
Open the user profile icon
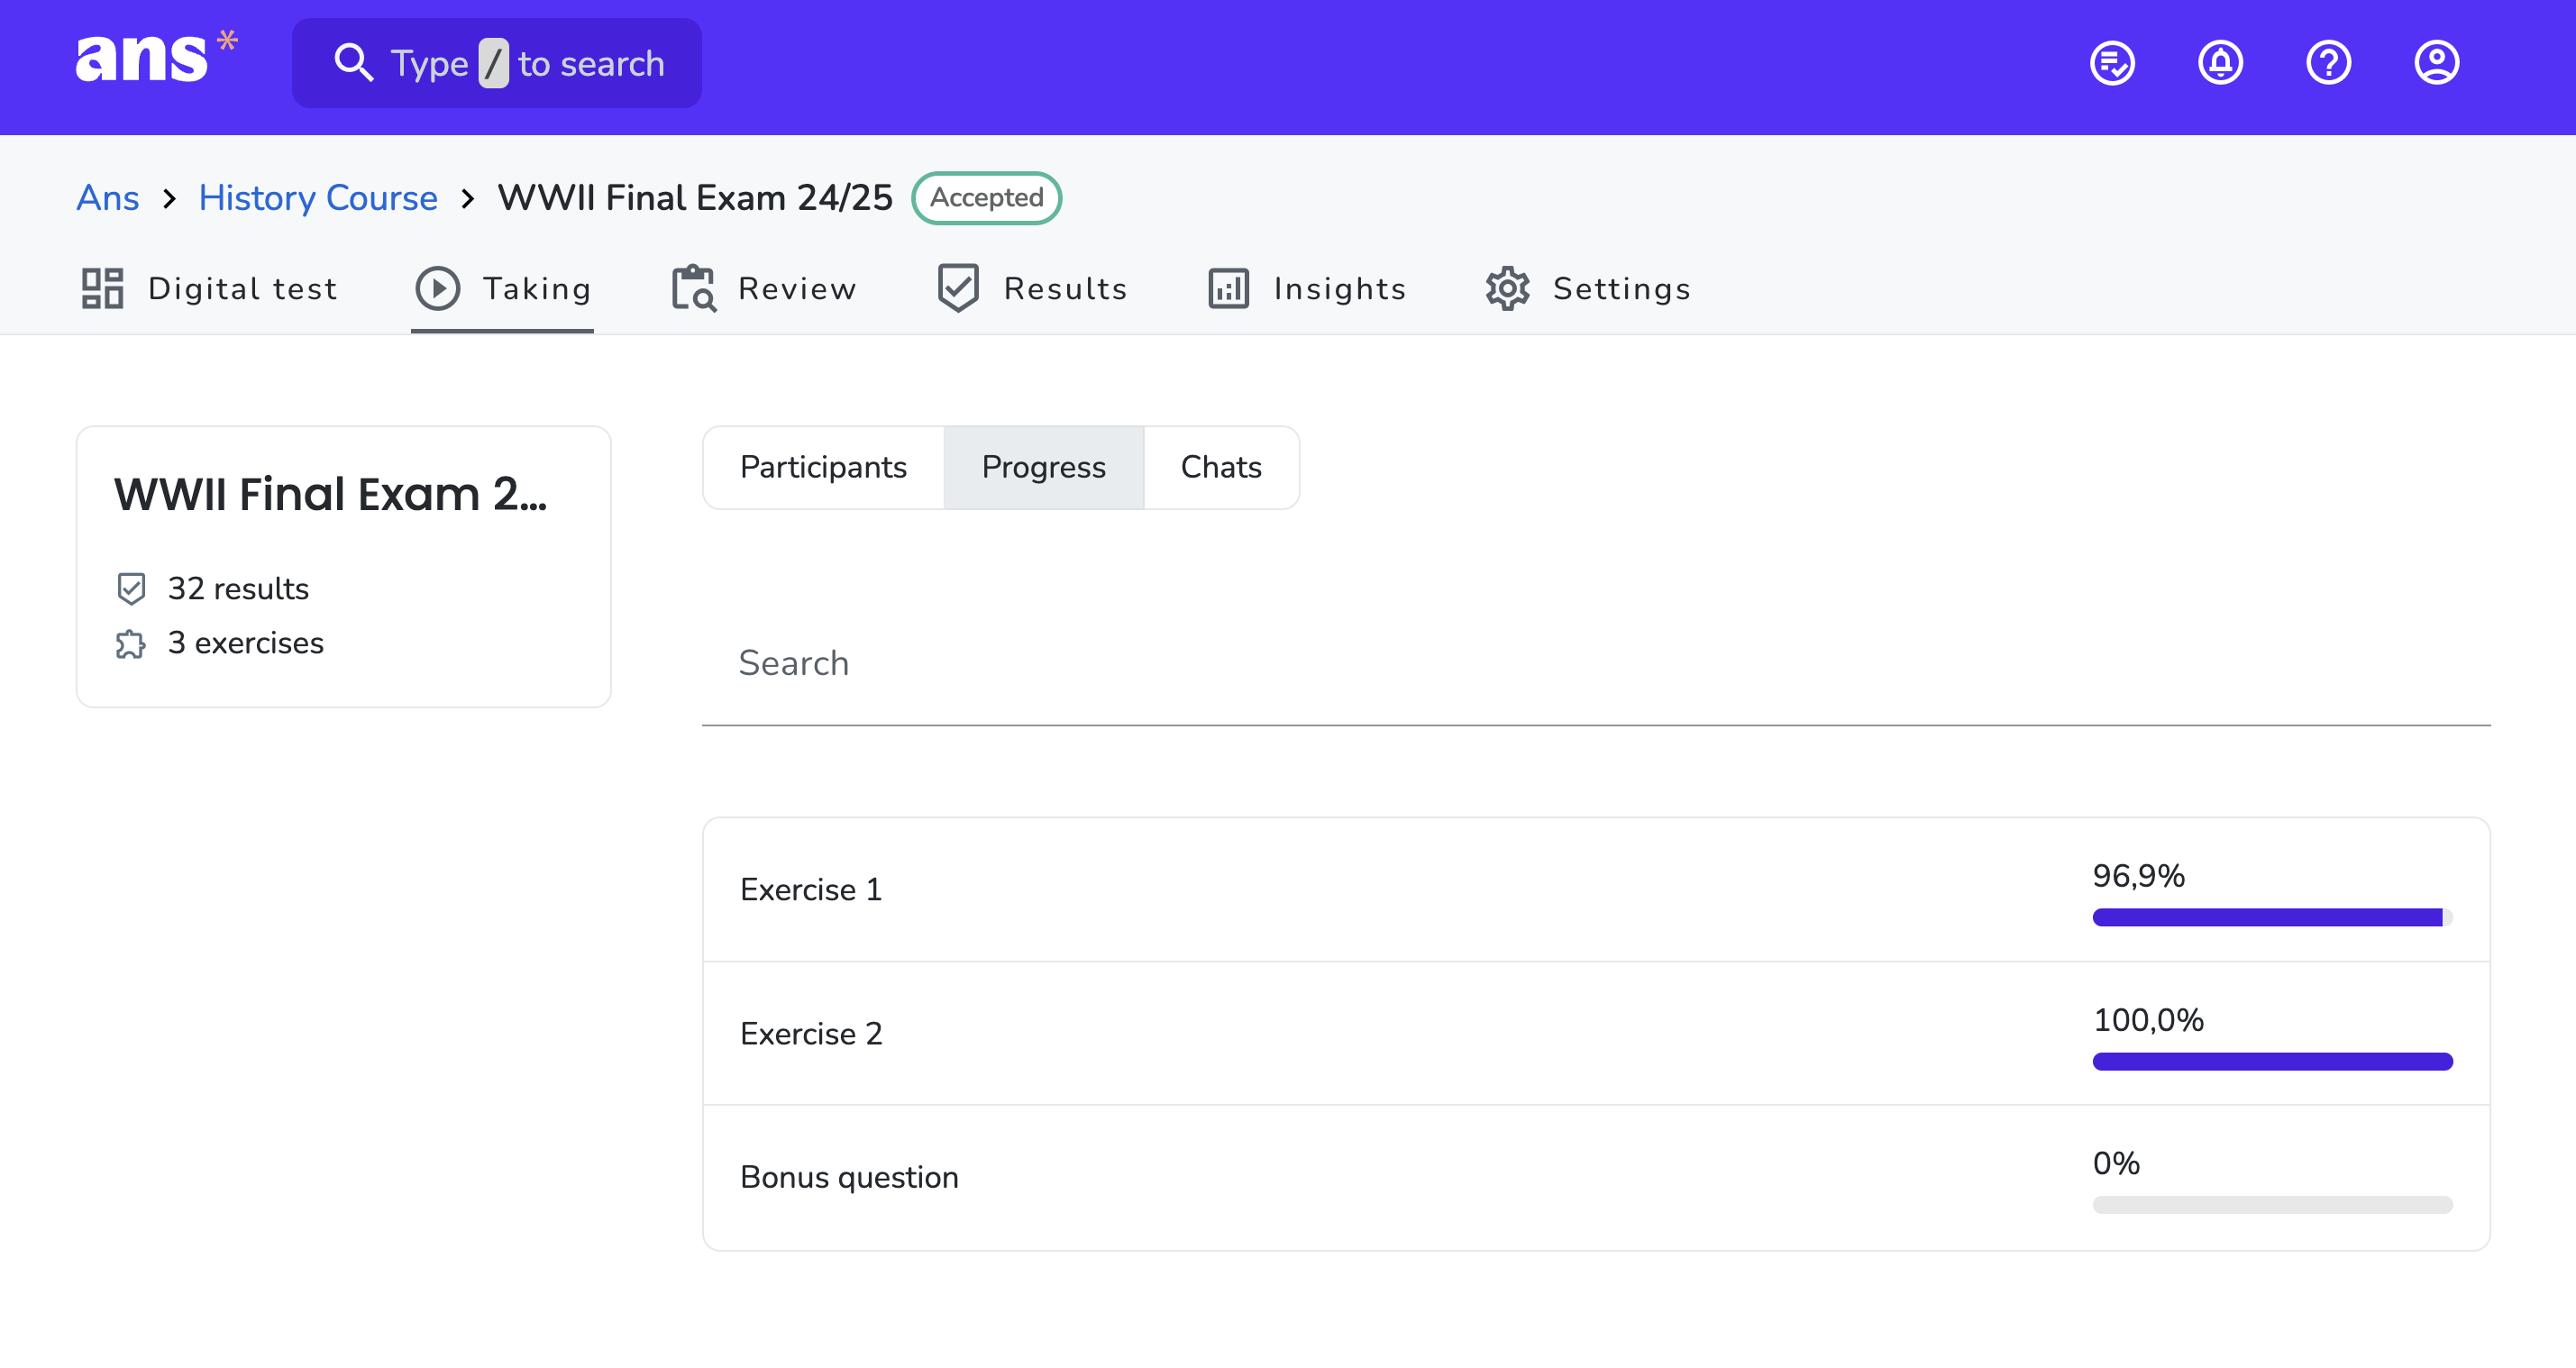tap(2436, 64)
